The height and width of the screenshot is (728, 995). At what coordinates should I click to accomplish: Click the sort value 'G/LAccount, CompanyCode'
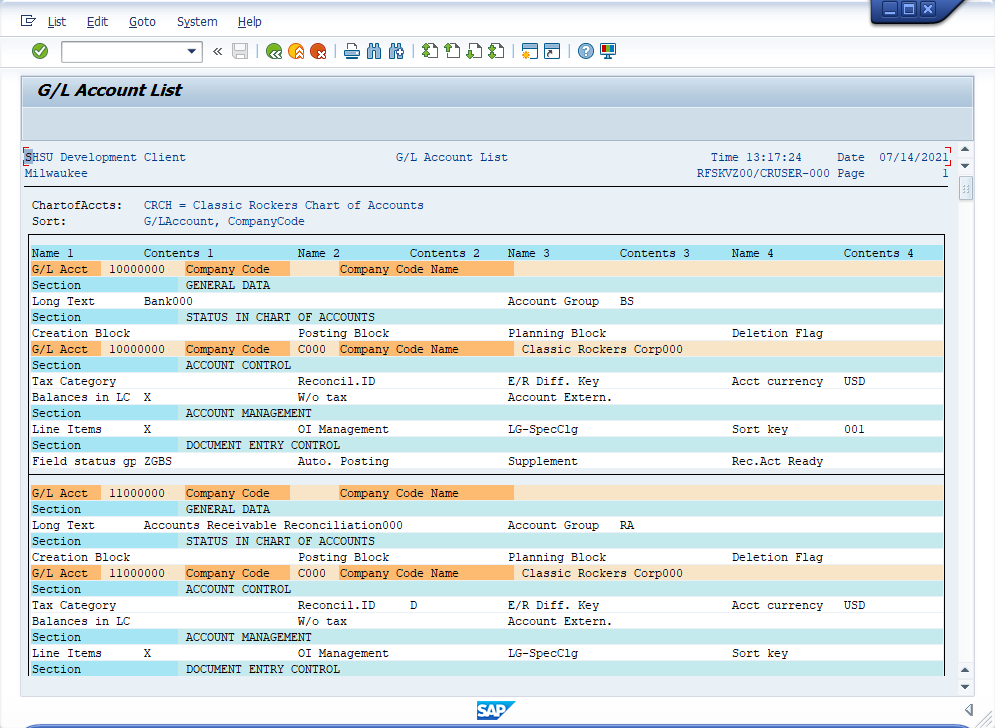(224, 222)
